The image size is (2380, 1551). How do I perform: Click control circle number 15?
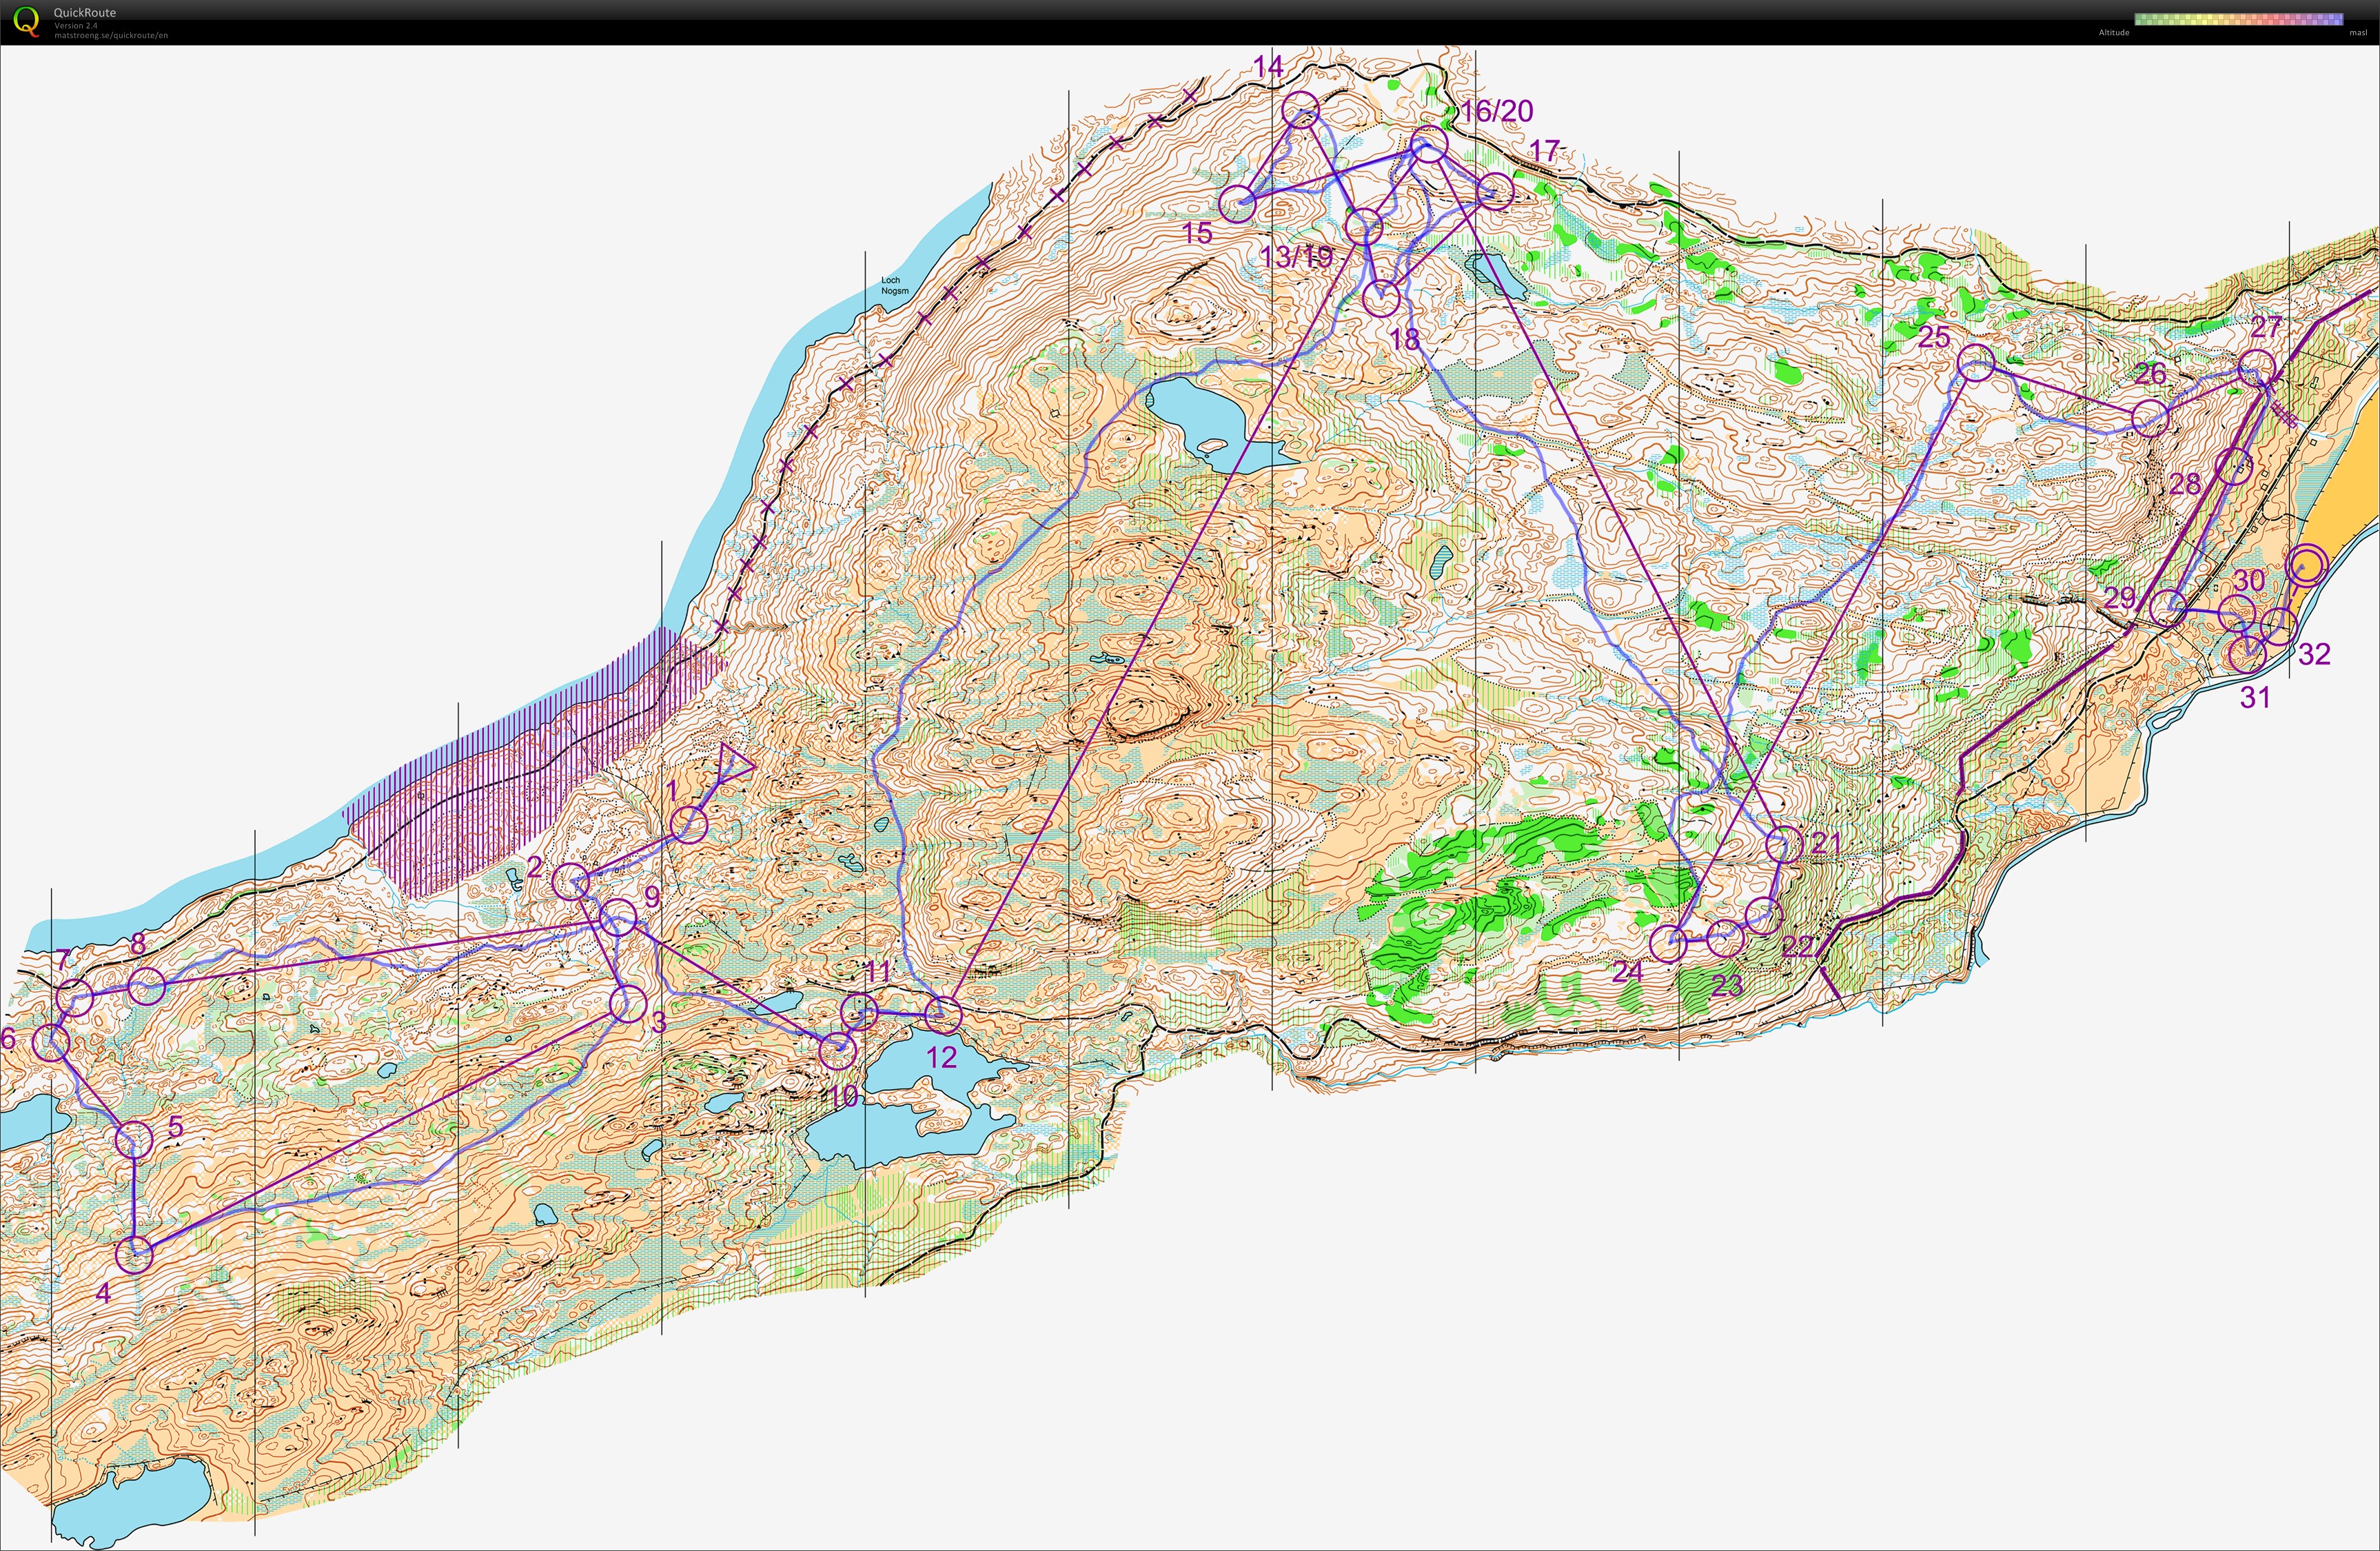[1238, 204]
